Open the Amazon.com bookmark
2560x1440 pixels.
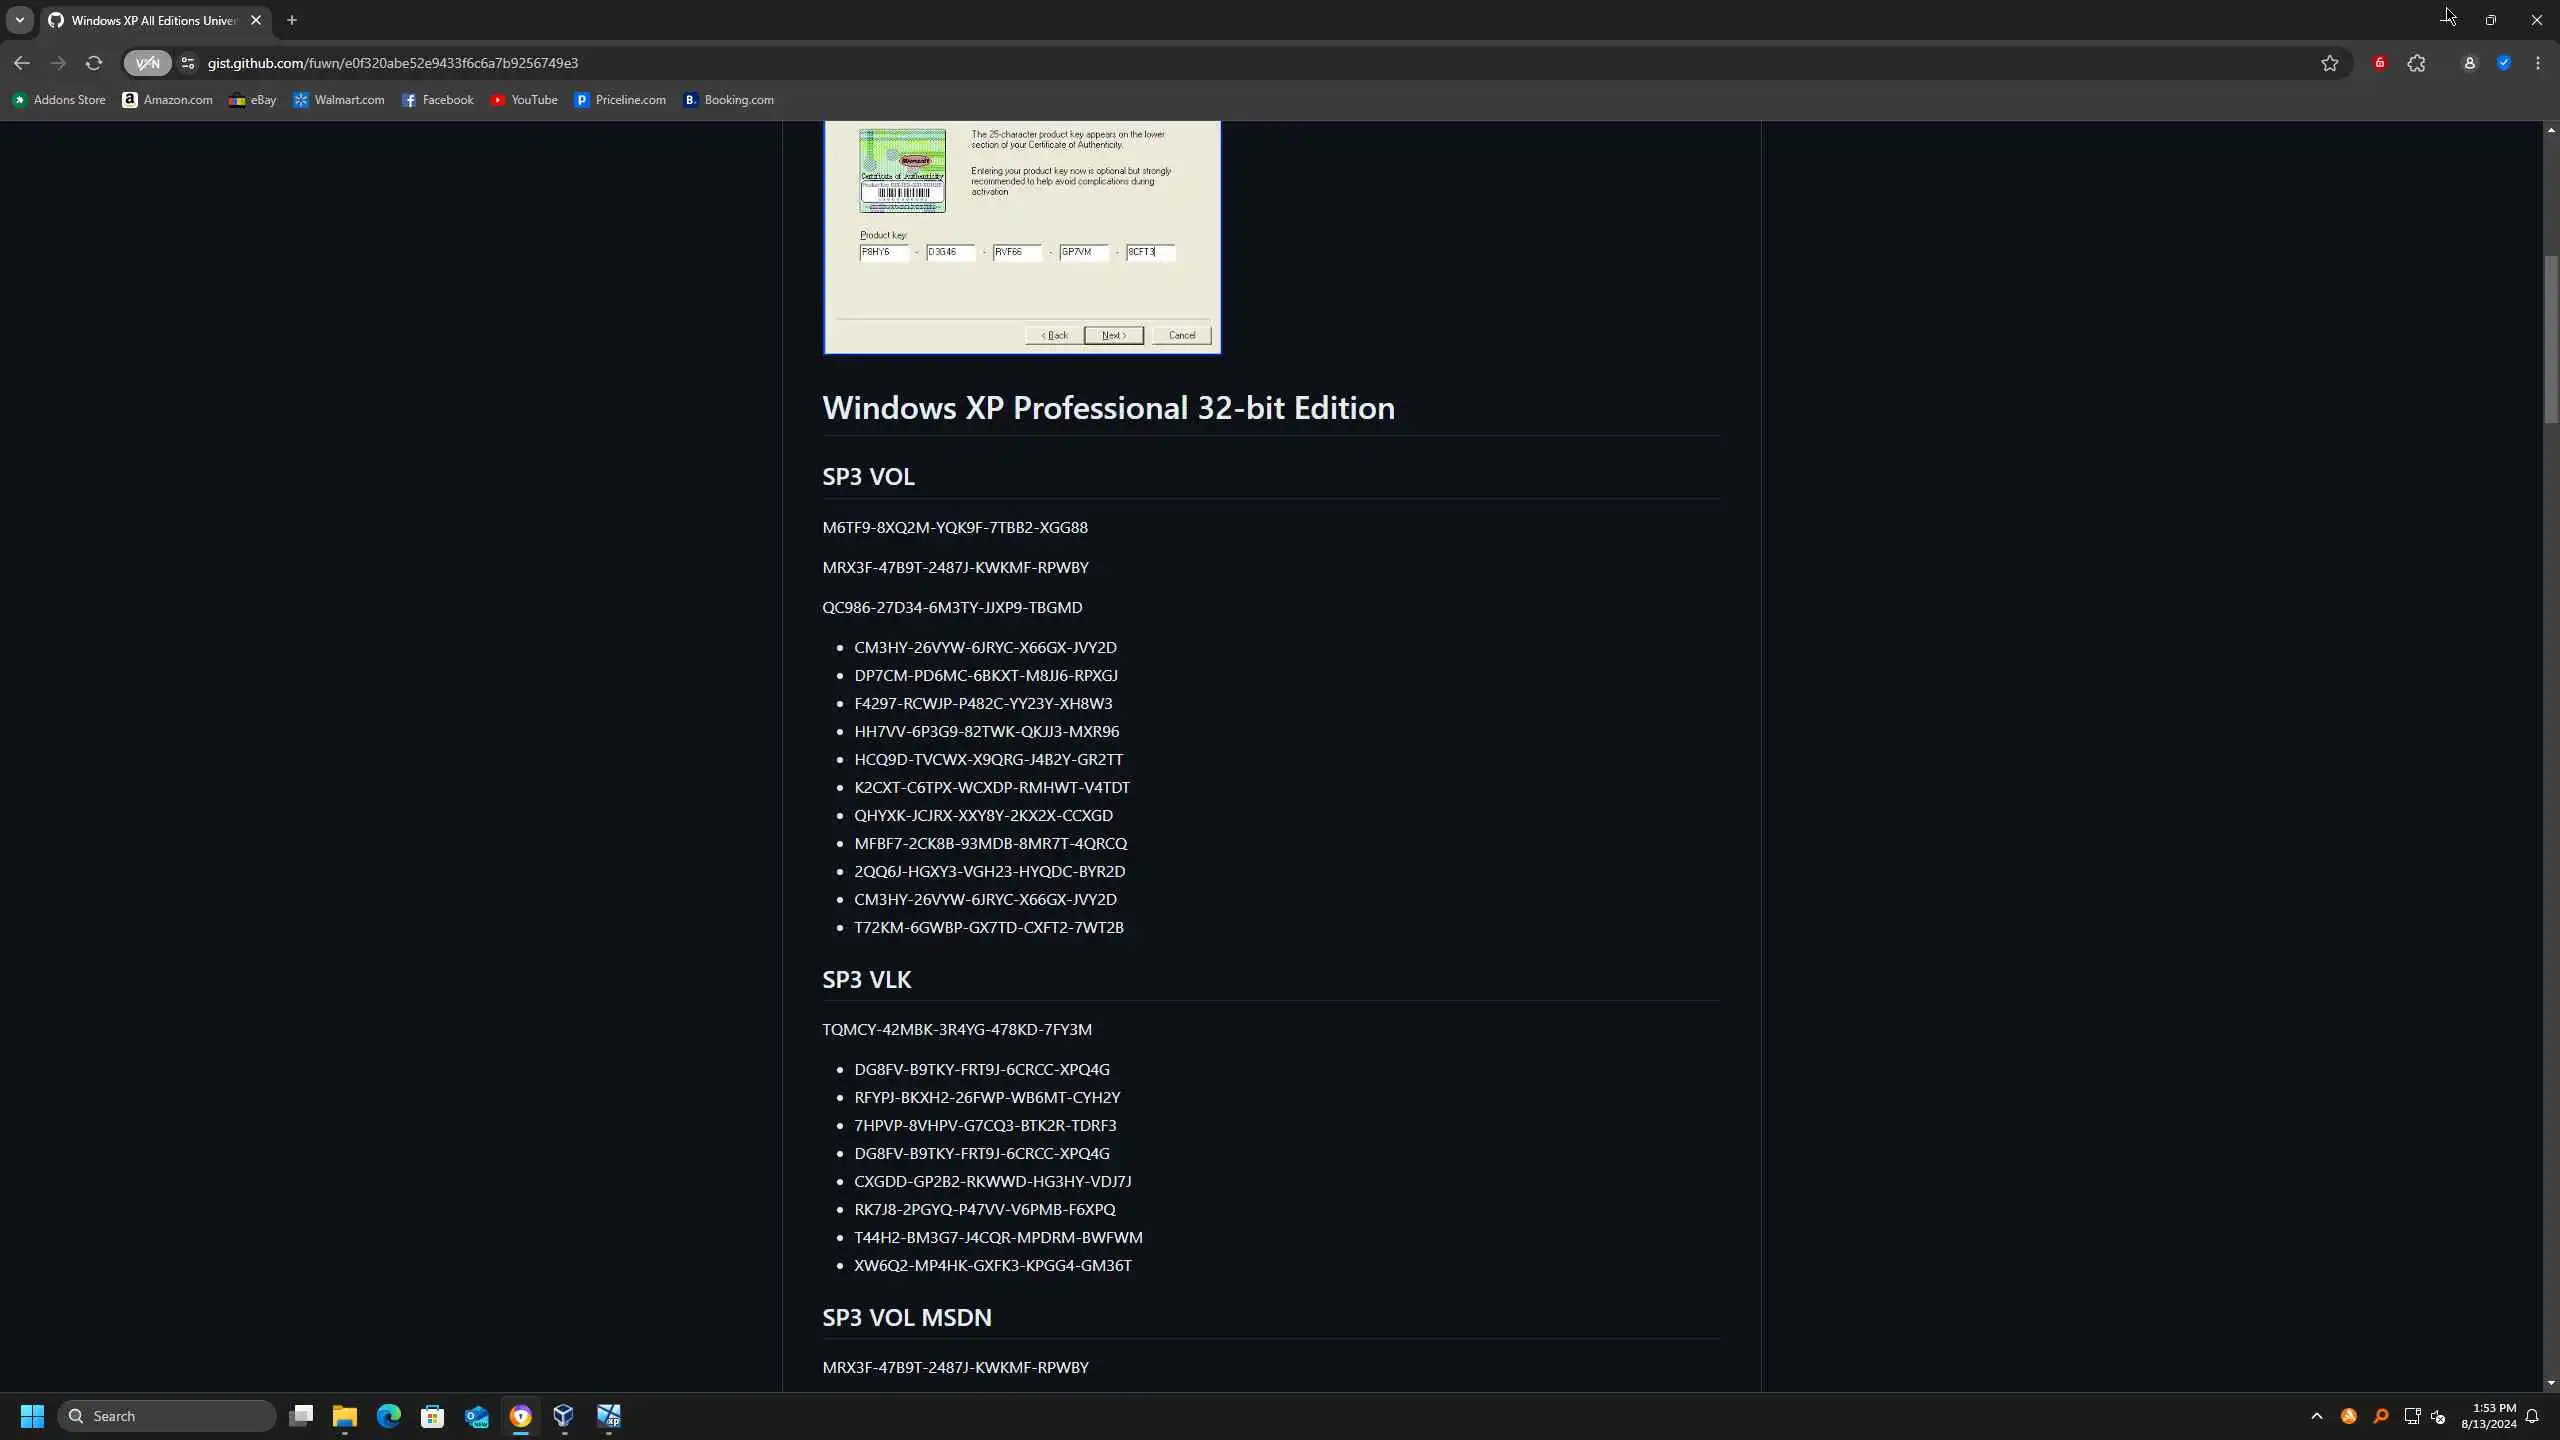click(x=167, y=100)
